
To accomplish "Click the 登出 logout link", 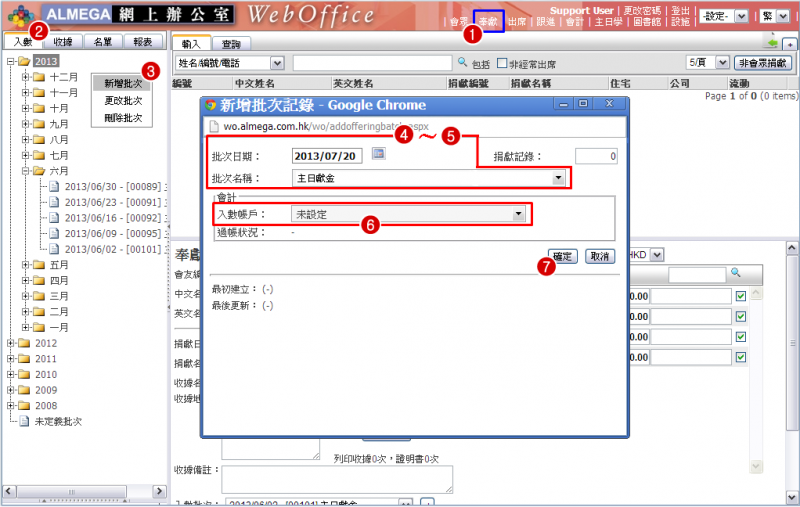I will tap(681, 11).
